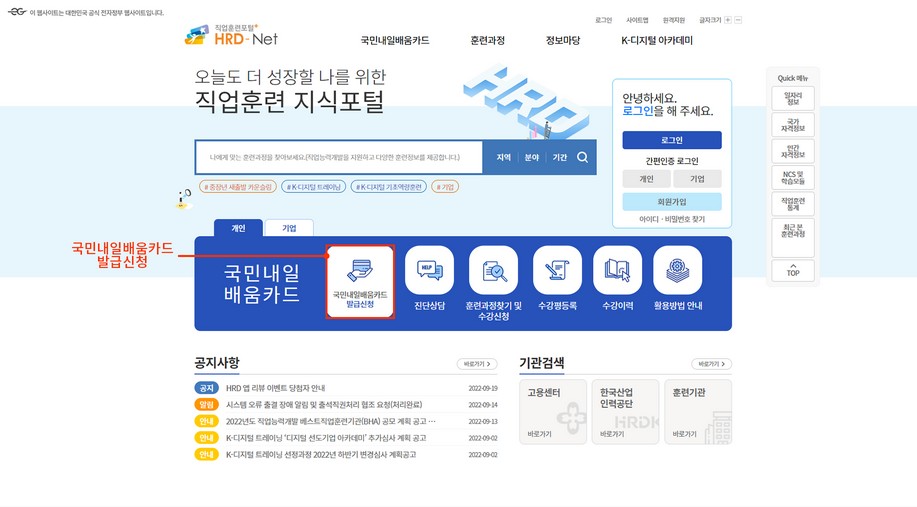The image size is (917, 507).
Task: Click the TOP arrow button
Action: click(x=793, y=271)
